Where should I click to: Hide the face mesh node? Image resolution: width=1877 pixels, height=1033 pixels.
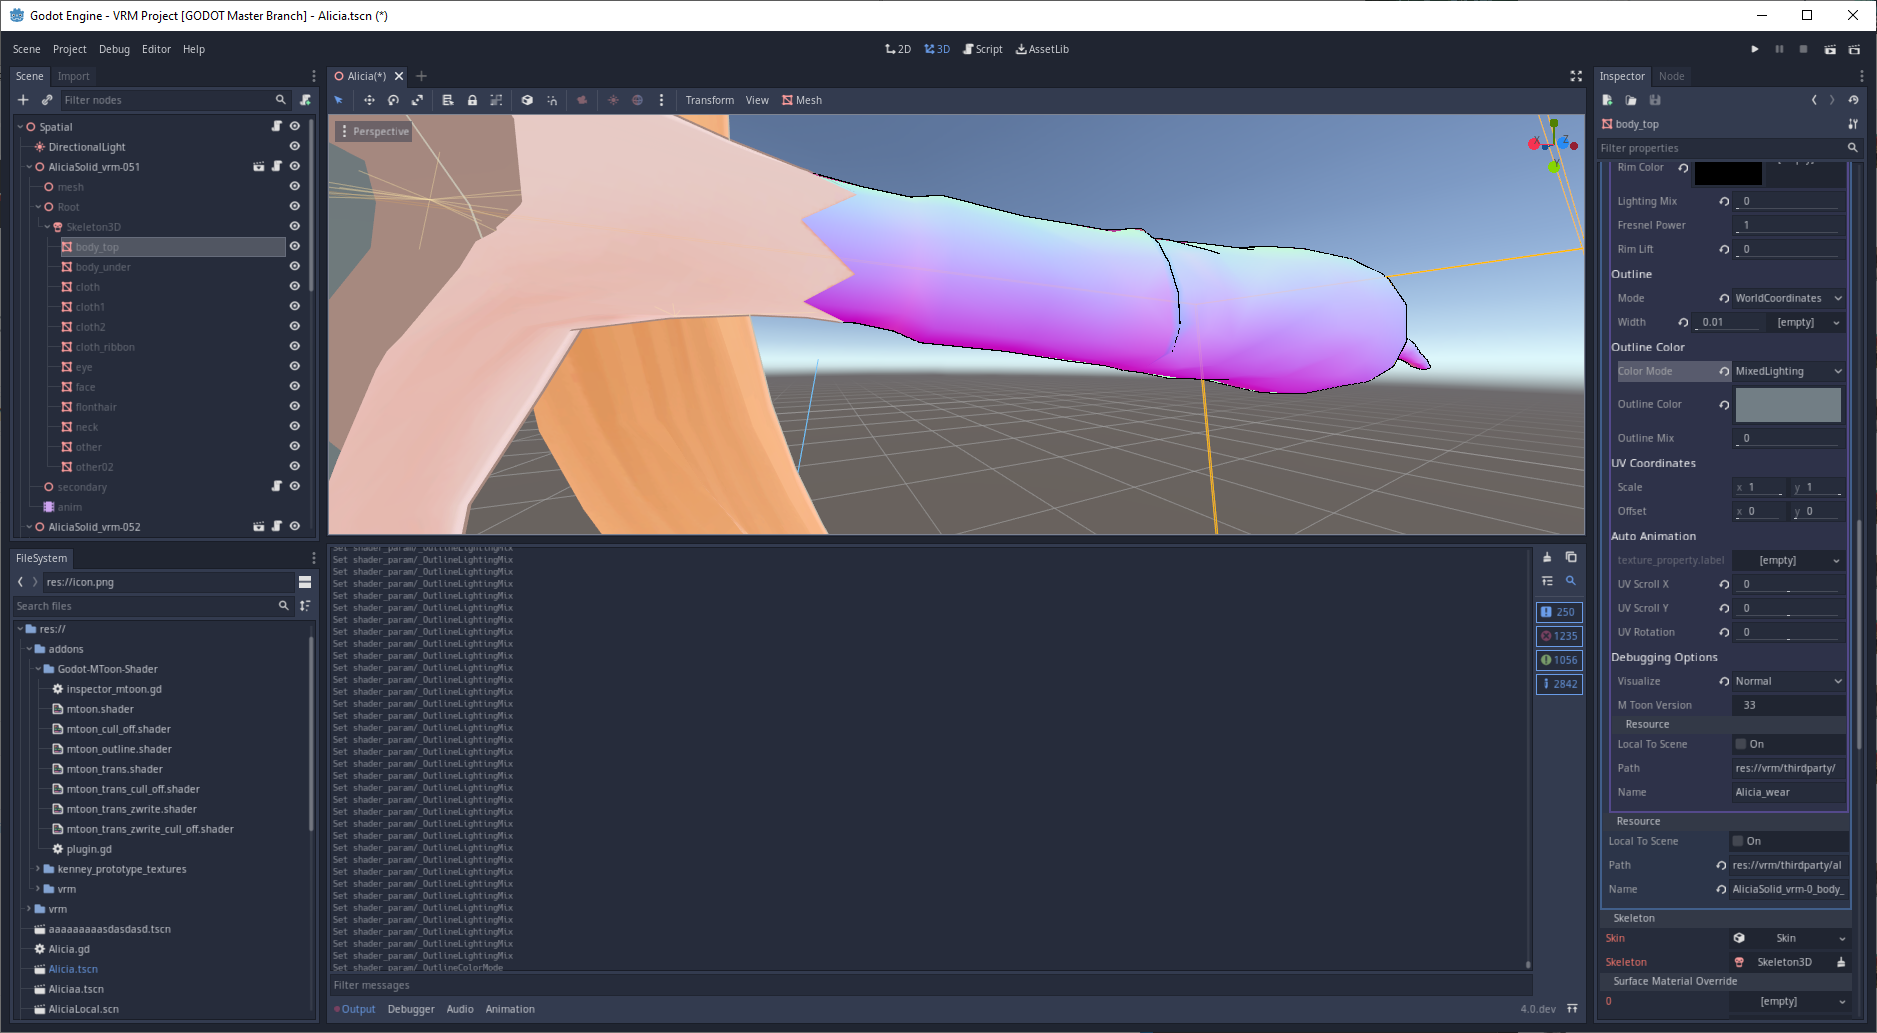(295, 386)
